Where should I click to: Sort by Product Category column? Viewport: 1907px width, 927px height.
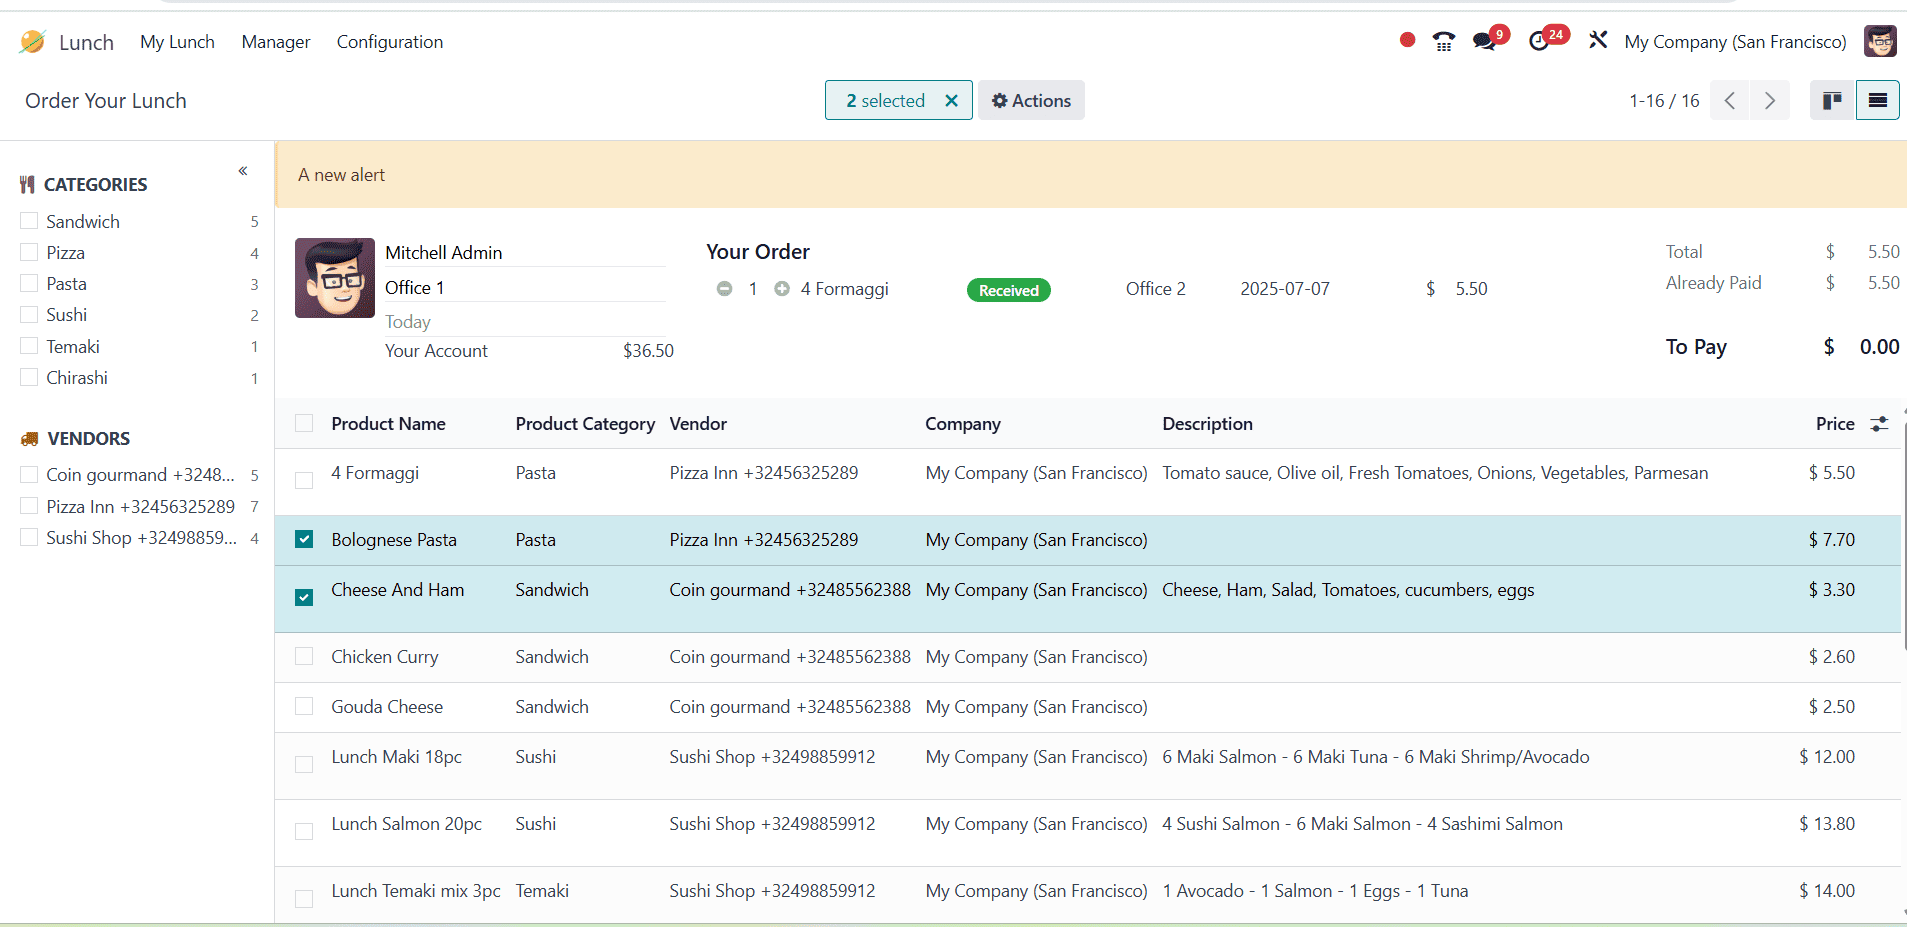[585, 424]
